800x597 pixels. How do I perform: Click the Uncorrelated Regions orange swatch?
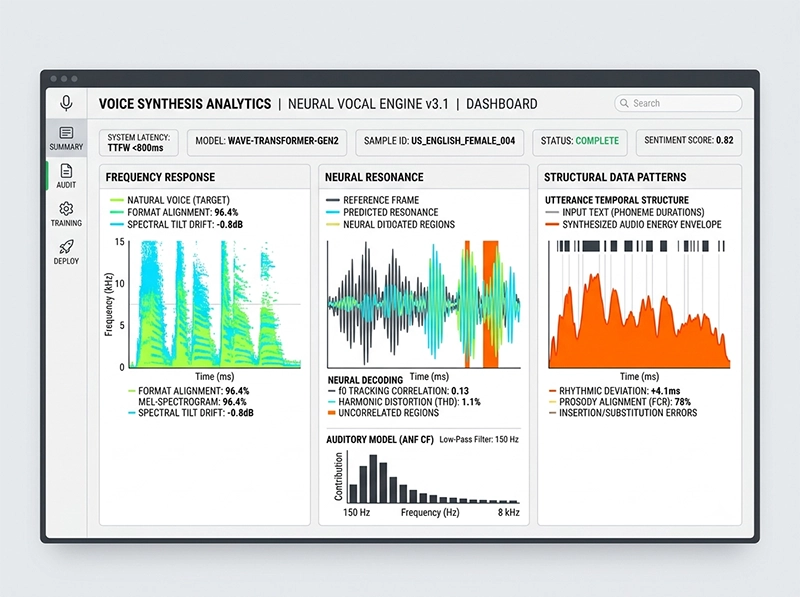tap(331, 413)
